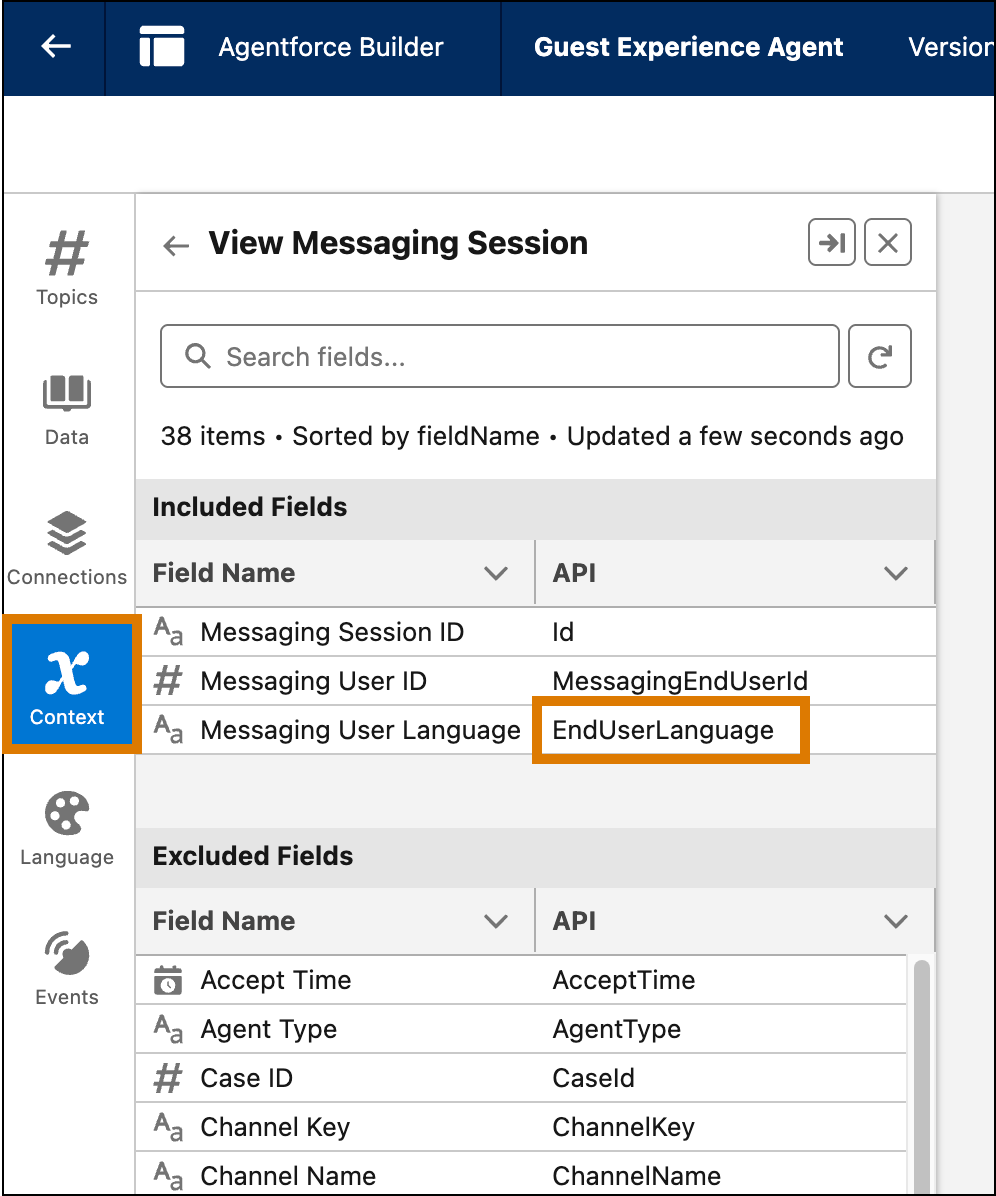
Task: Click the AcceptTime API value
Action: (623, 980)
